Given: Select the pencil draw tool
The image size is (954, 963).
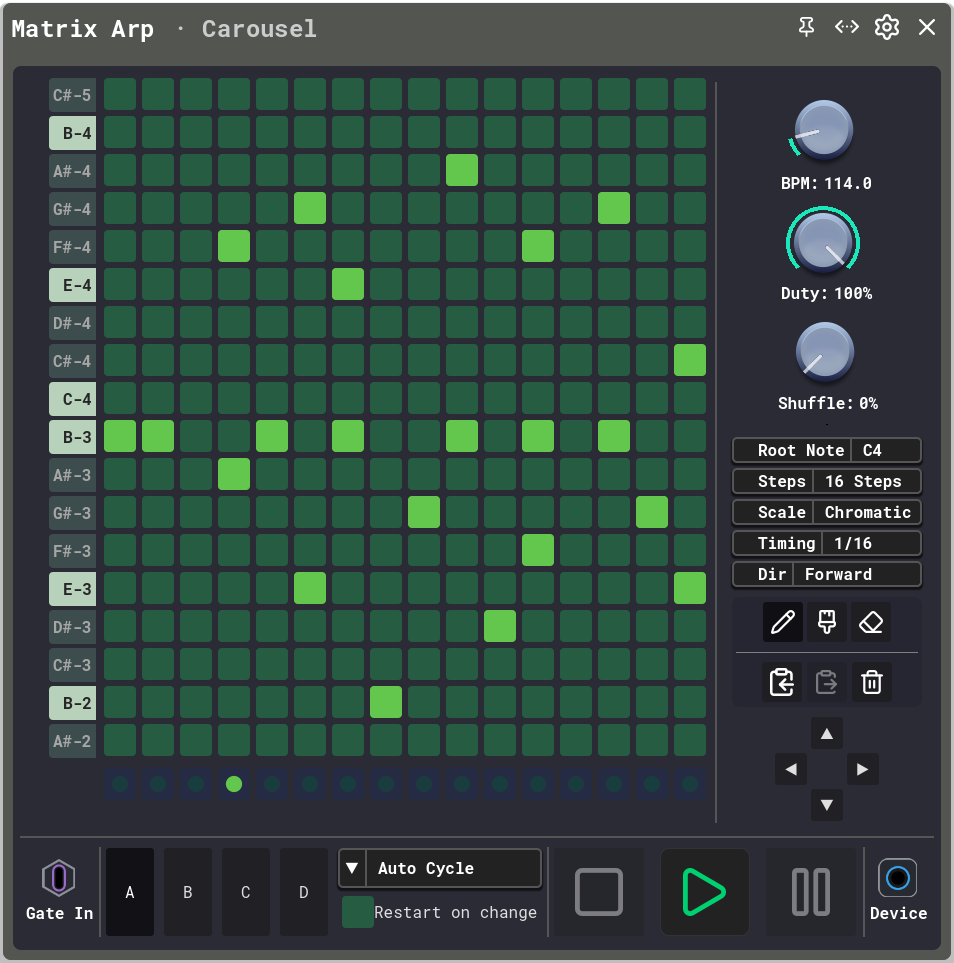Looking at the screenshot, I should point(783,622).
